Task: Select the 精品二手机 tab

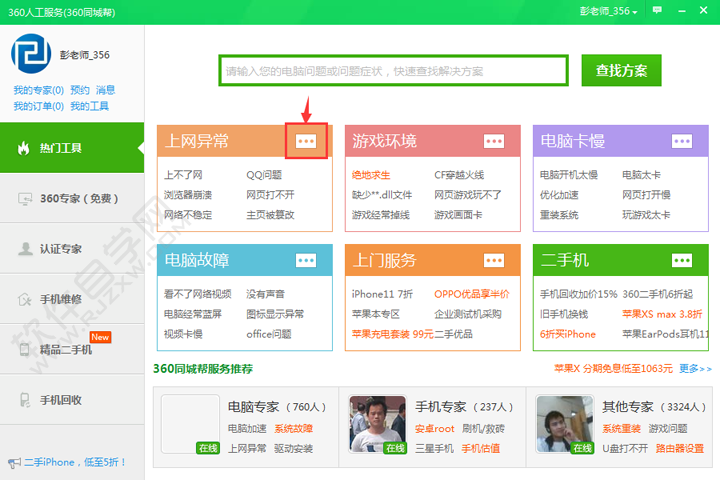Action: (72, 350)
